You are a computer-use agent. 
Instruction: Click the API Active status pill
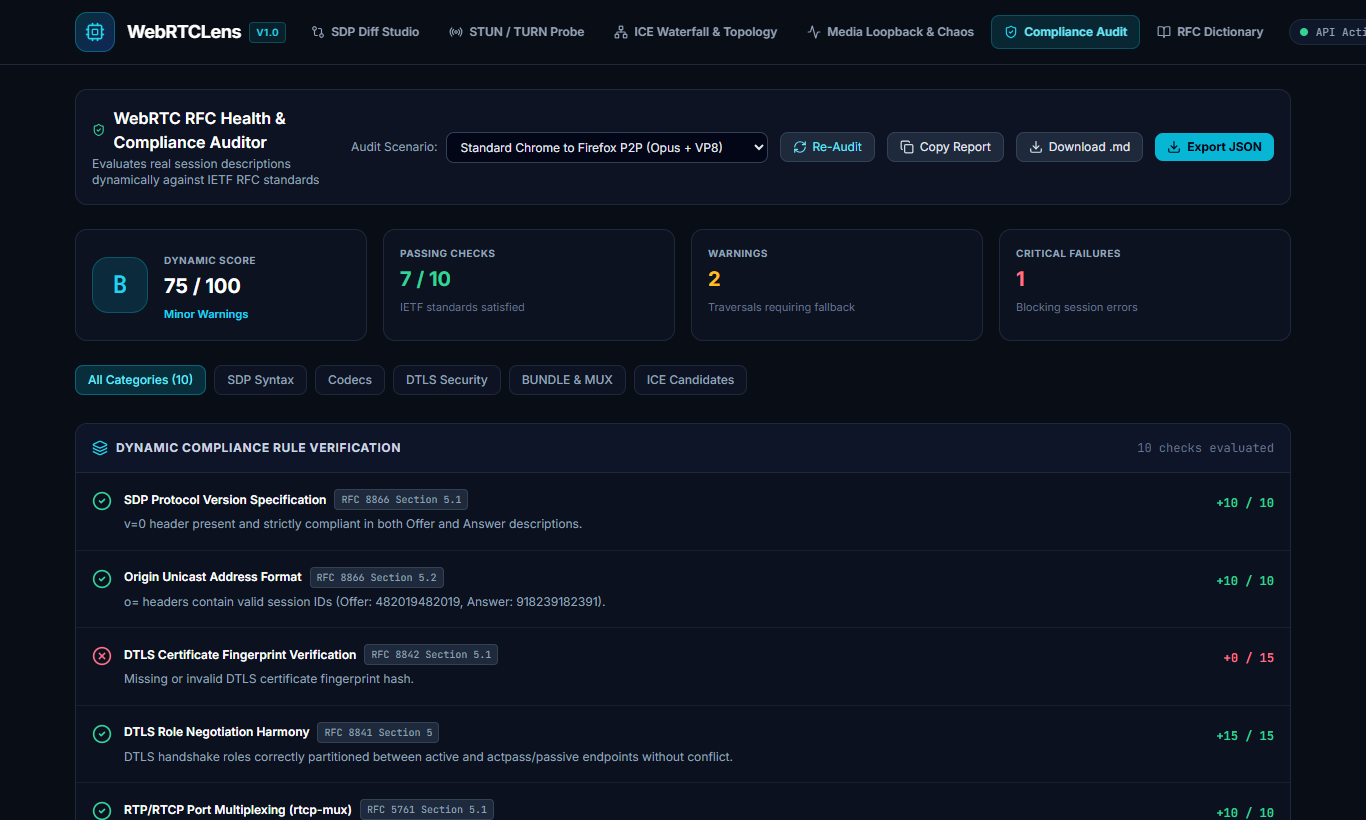pyautogui.click(x=1328, y=32)
